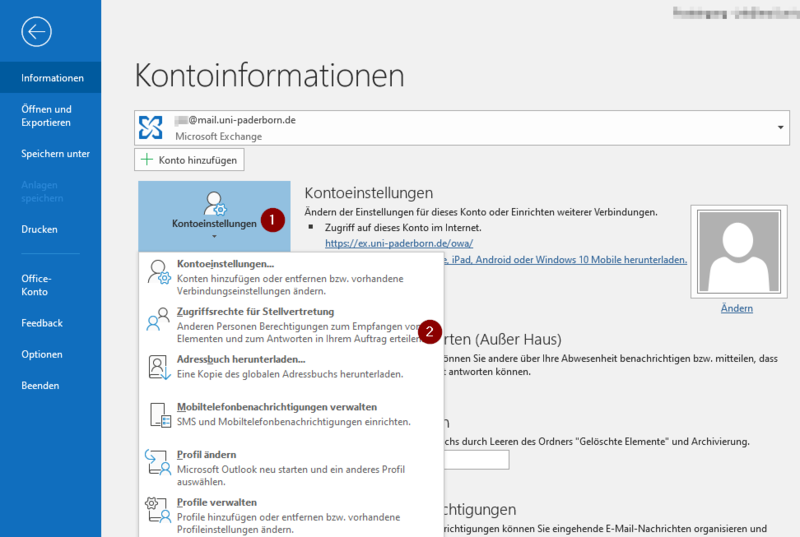Open Öffnen und Exportieren in sidebar
The width and height of the screenshot is (800, 537).
click(x=51, y=116)
